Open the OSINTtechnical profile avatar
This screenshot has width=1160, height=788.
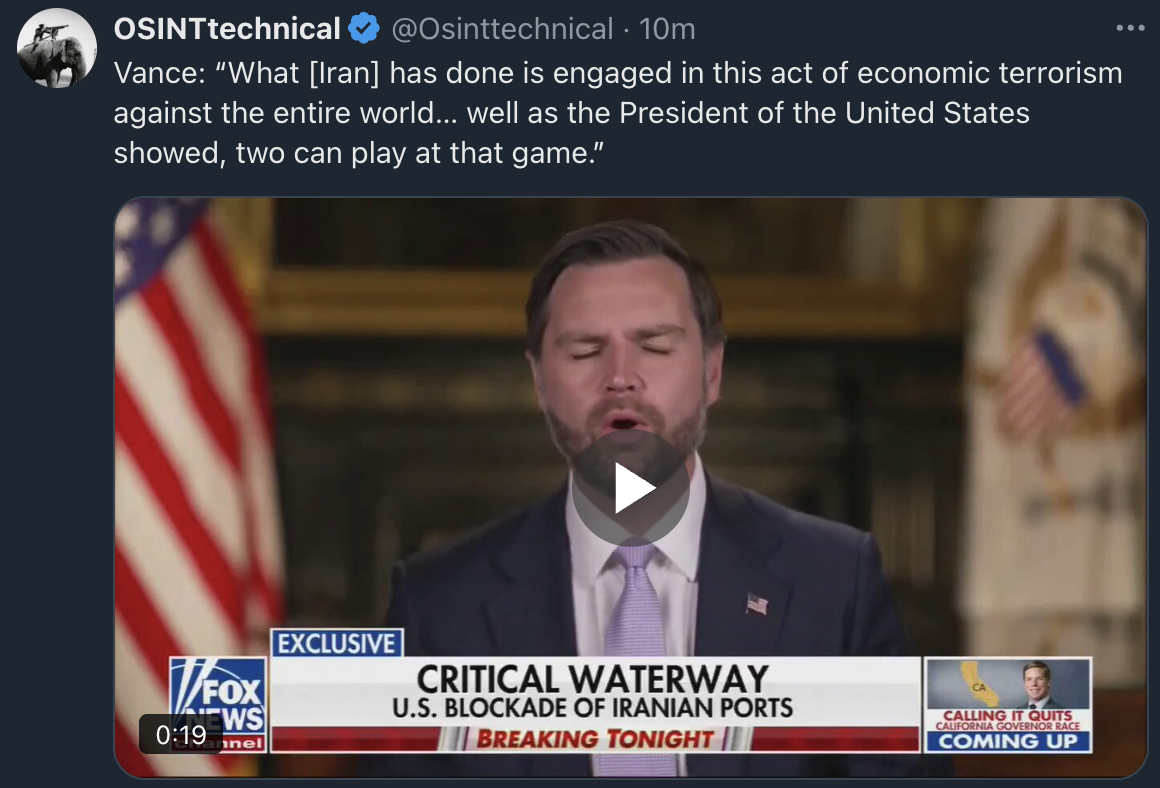(57, 48)
